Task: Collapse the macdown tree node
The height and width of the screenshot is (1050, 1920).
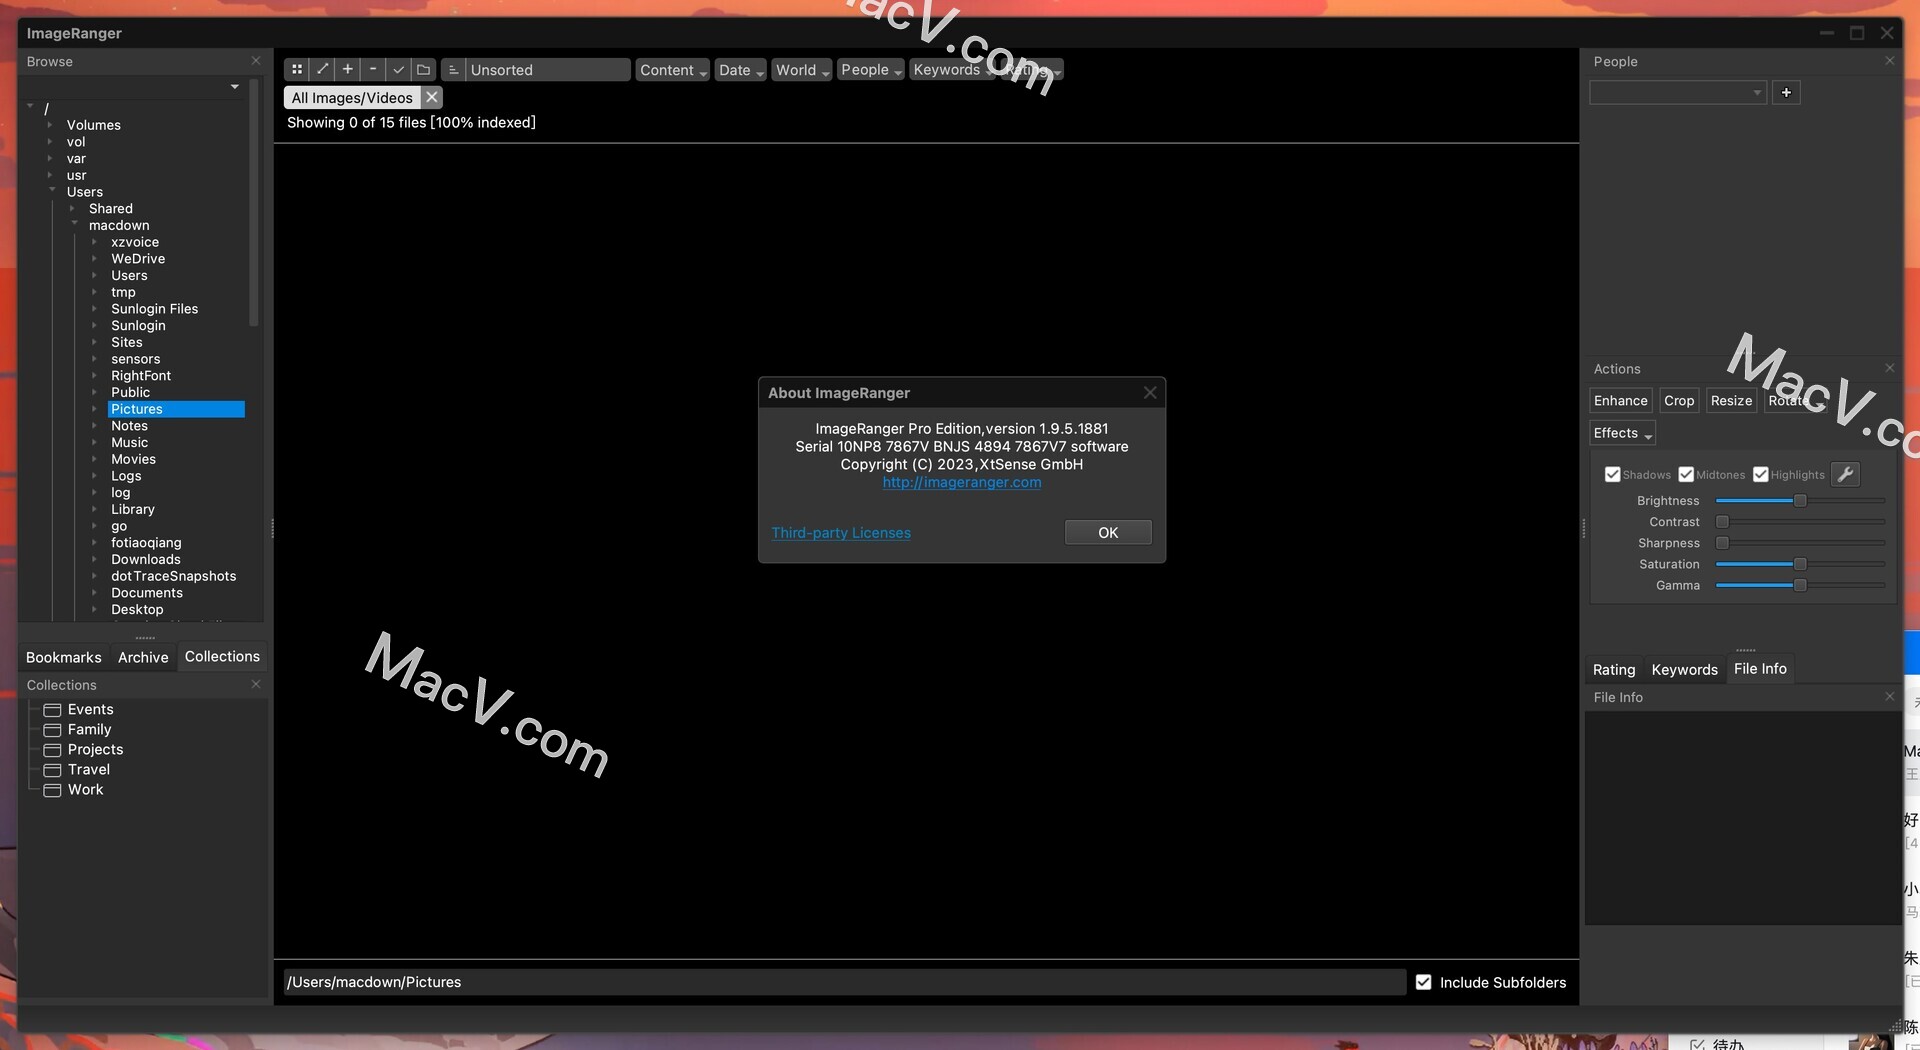Action: click(x=74, y=224)
